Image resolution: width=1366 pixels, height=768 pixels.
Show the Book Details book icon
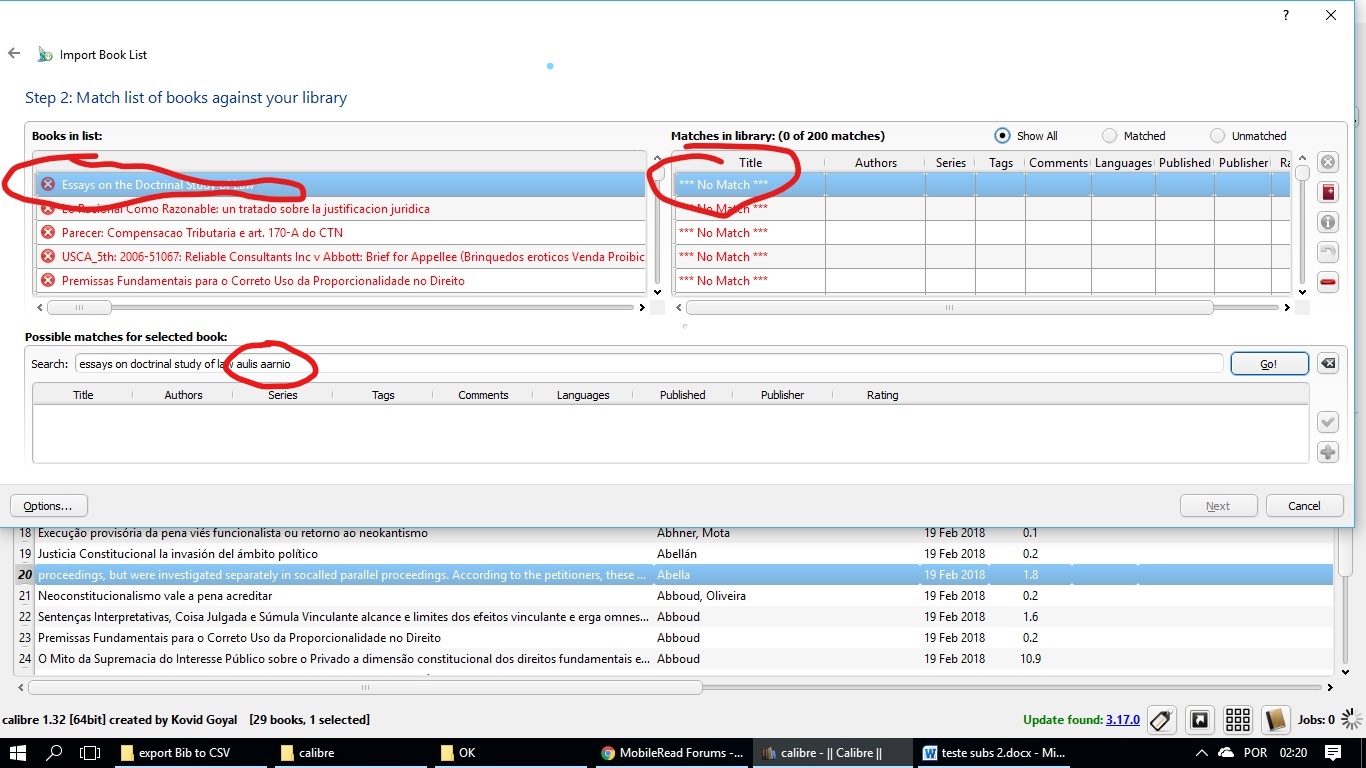pyautogui.click(x=1275, y=719)
